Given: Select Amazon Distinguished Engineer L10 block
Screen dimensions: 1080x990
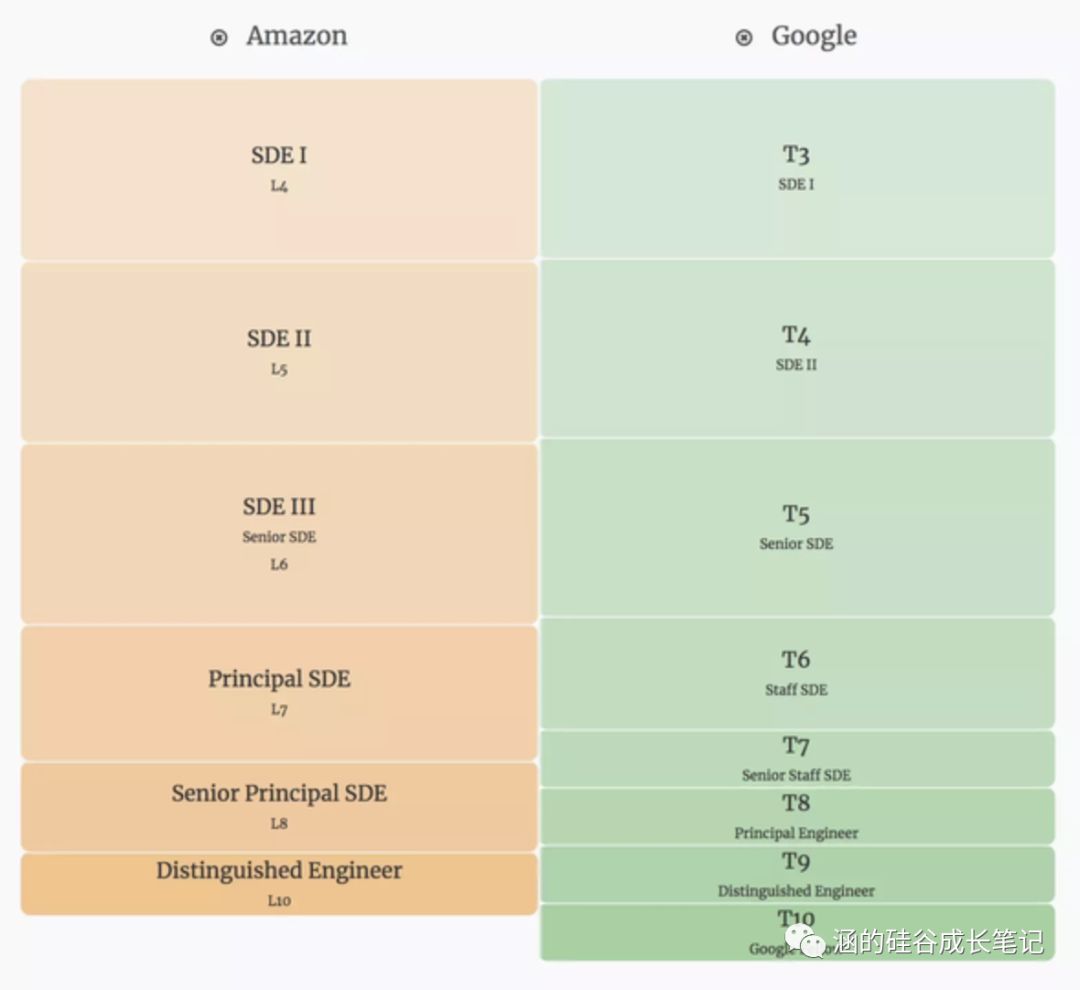Looking at the screenshot, I should [279, 883].
